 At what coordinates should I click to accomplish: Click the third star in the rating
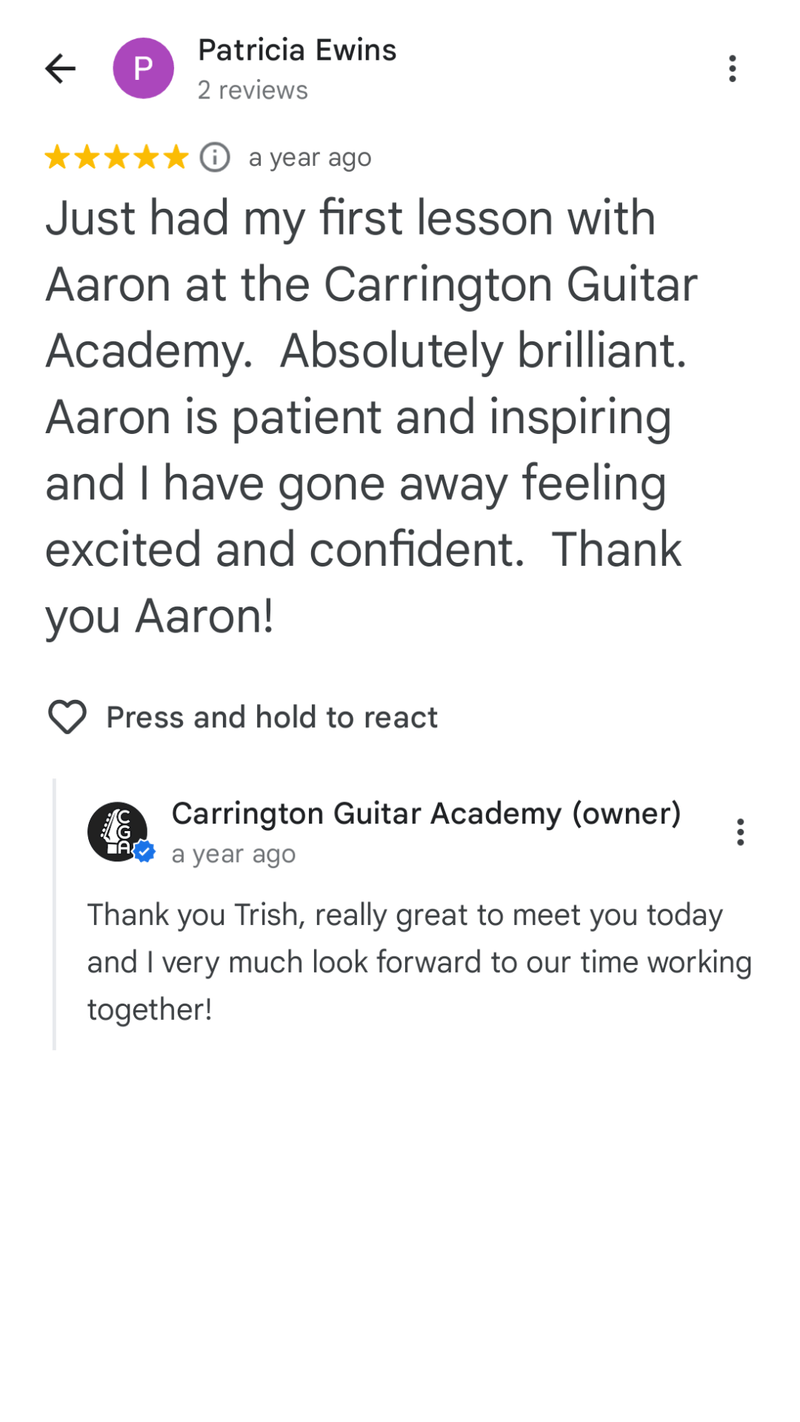tap(115, 156)
